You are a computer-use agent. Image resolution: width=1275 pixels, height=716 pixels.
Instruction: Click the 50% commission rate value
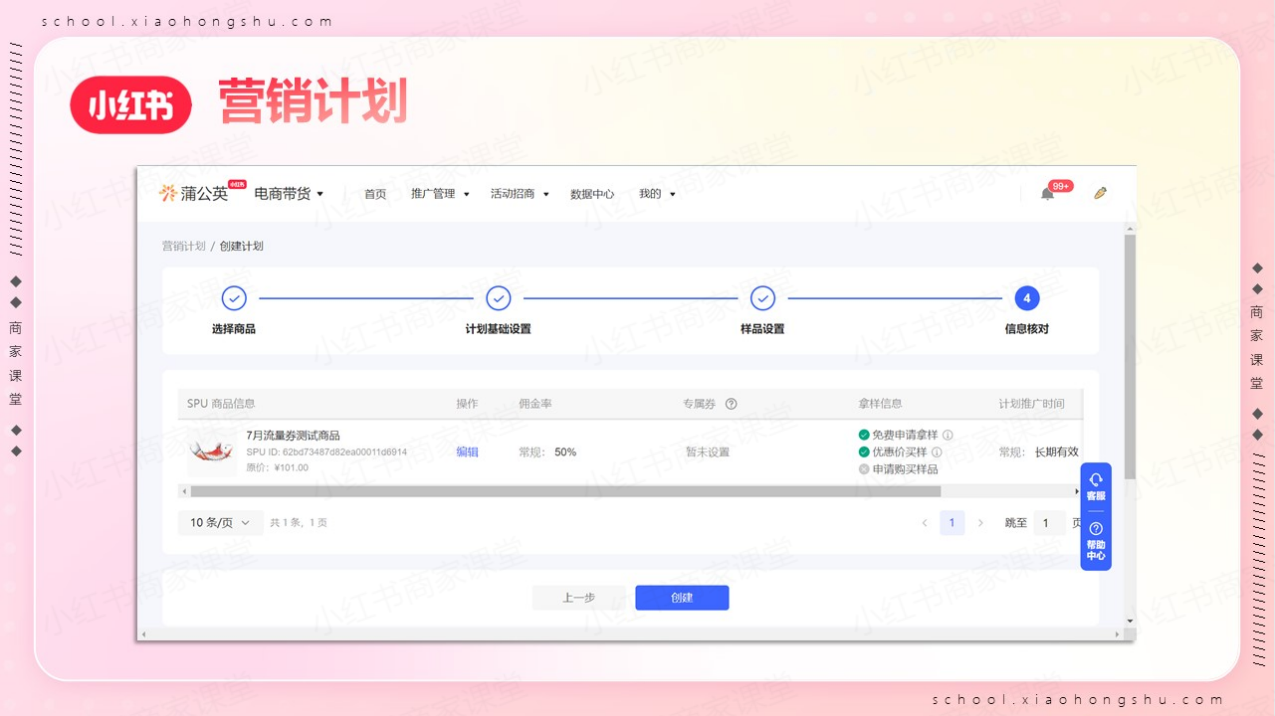tap(565, 452)
